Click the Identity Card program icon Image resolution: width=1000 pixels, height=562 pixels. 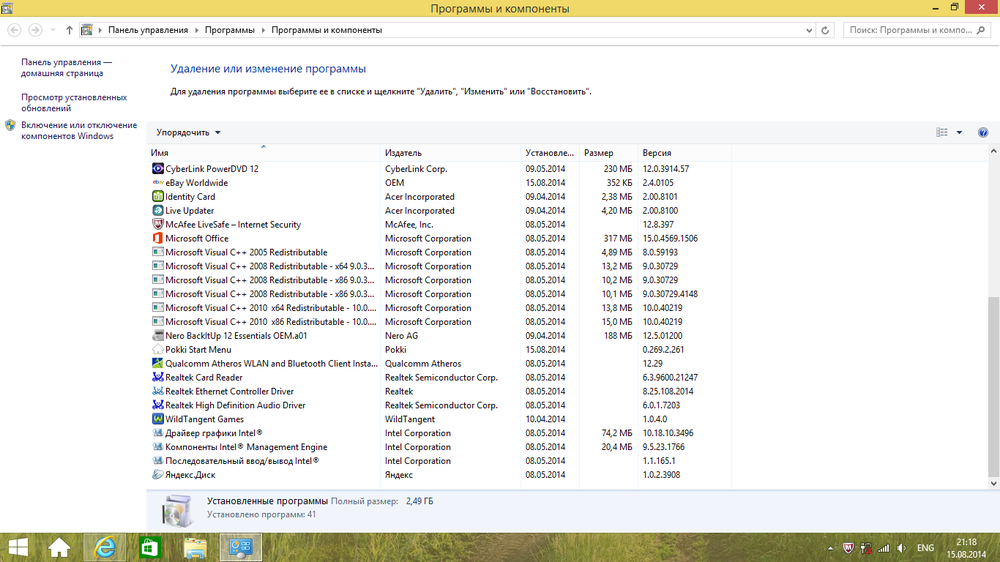(158, 196)
